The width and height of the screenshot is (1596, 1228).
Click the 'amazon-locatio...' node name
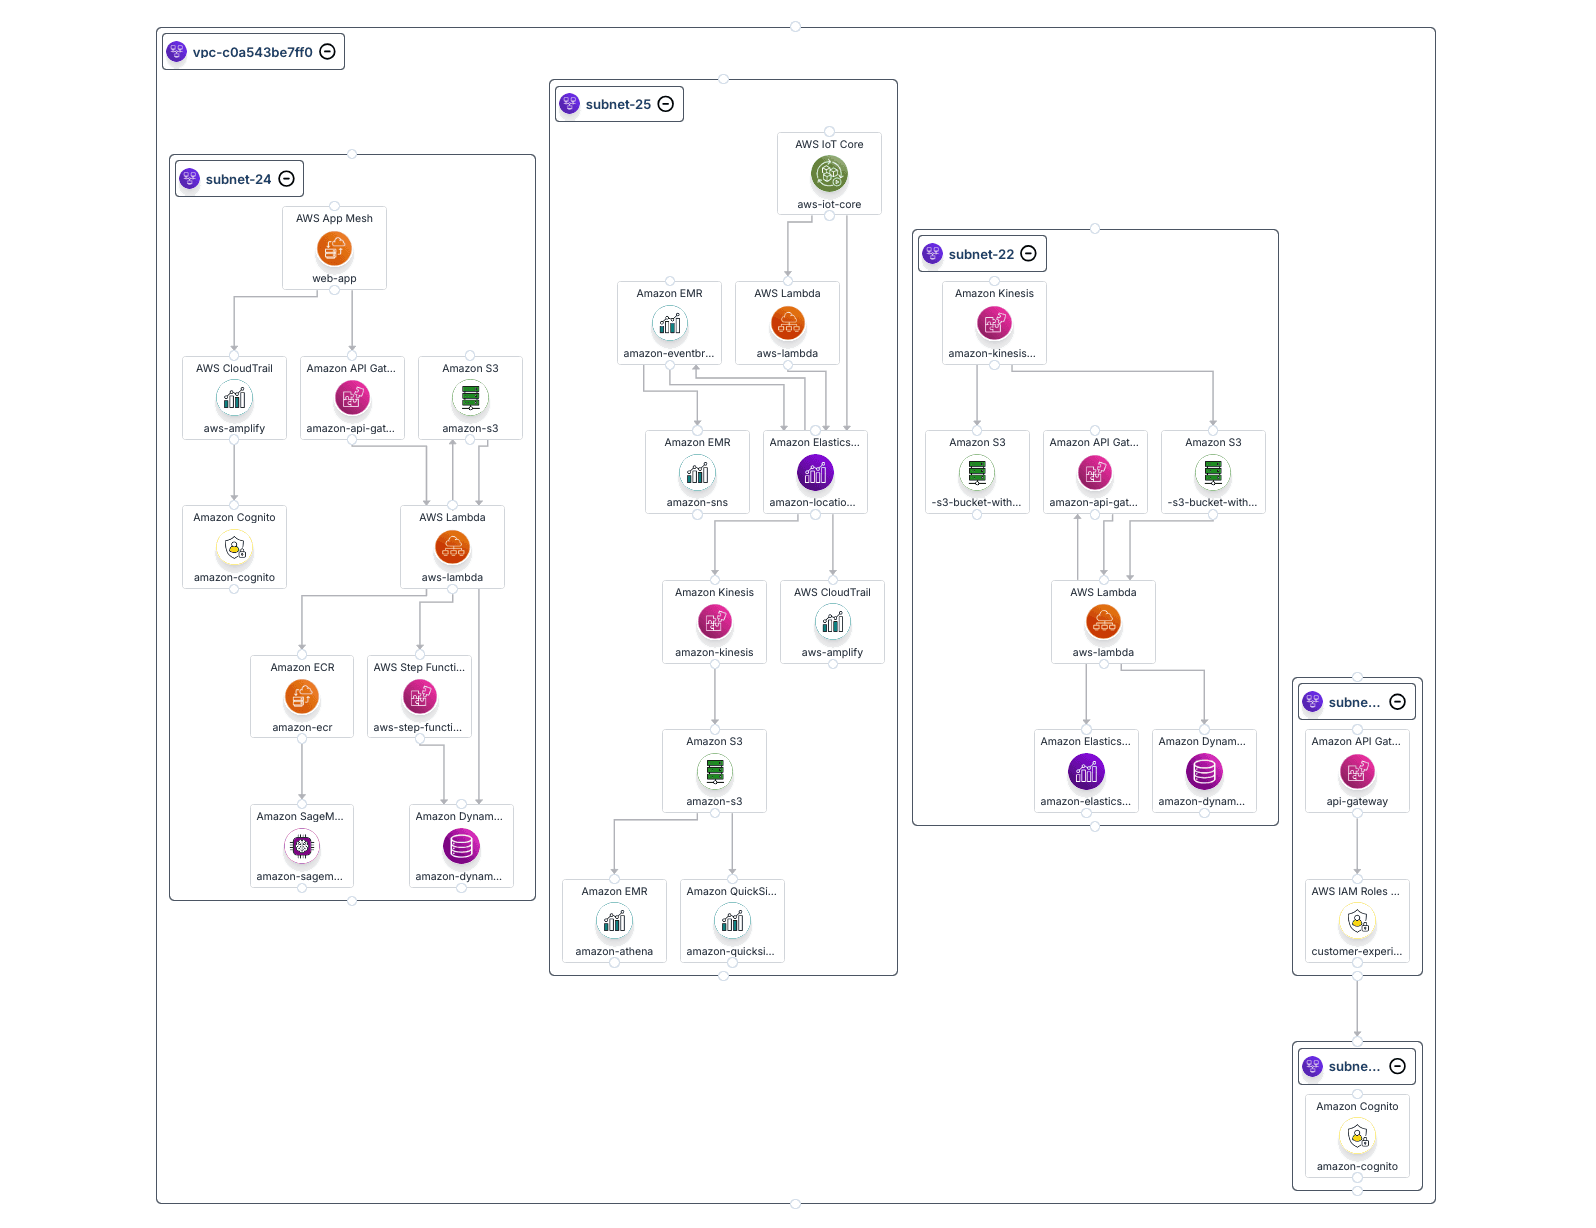coord(813,503)
